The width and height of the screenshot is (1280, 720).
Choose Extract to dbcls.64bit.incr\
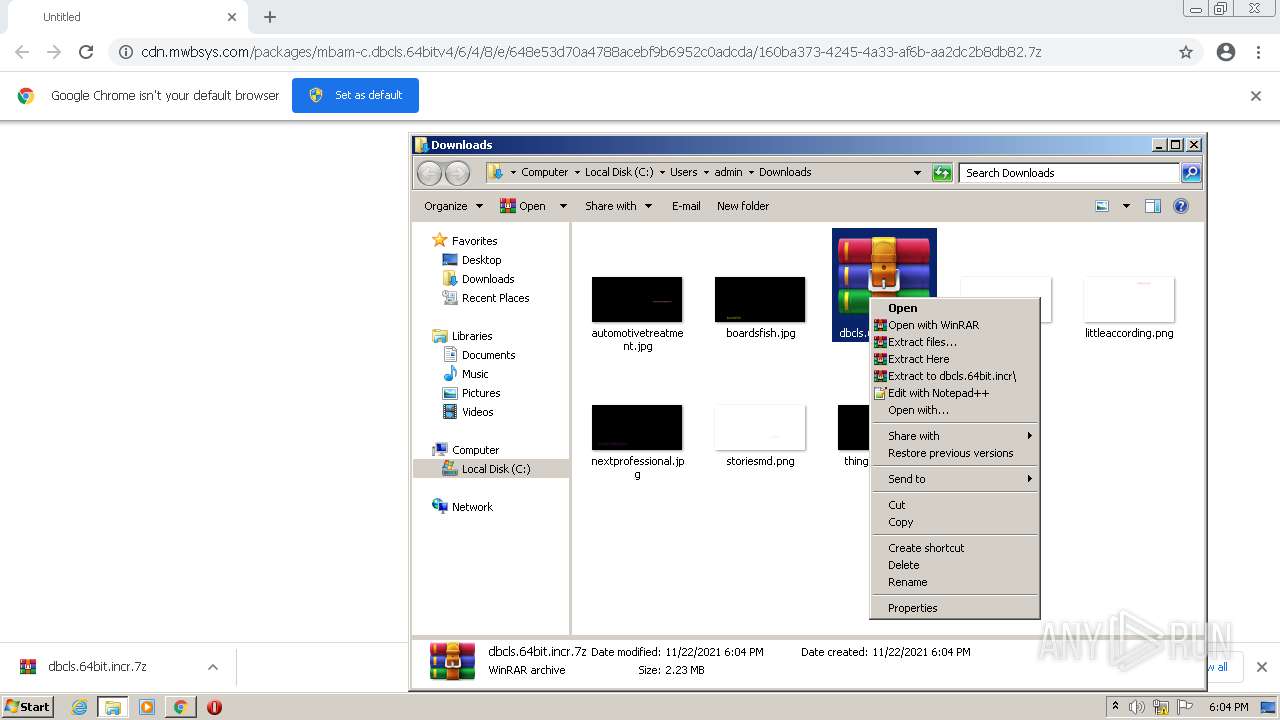(x=955, y=376)
